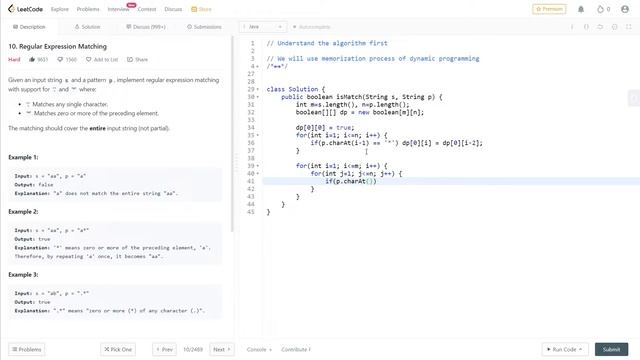Enter editor fullscreen mode icon
640x360 pixels.
click(x=629, y=27)
